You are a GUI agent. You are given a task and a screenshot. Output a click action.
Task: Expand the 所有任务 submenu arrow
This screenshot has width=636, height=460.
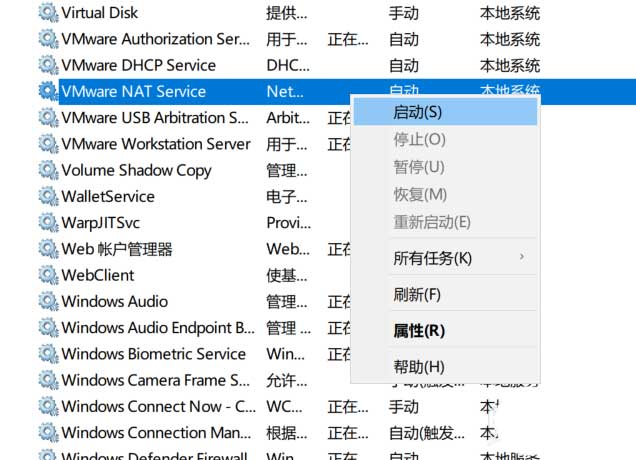point(522,257)
